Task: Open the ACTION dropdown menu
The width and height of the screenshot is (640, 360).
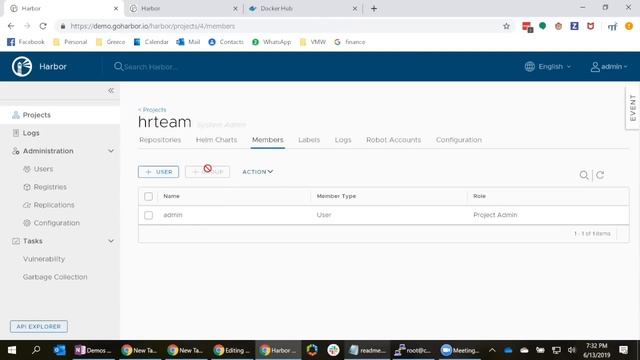Action: click(x=258, y=172)
